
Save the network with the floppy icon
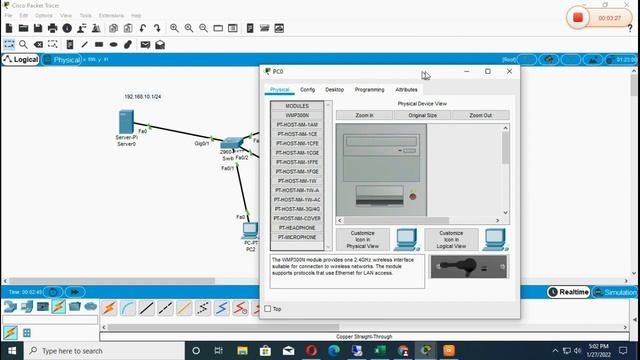click(38, 28)
